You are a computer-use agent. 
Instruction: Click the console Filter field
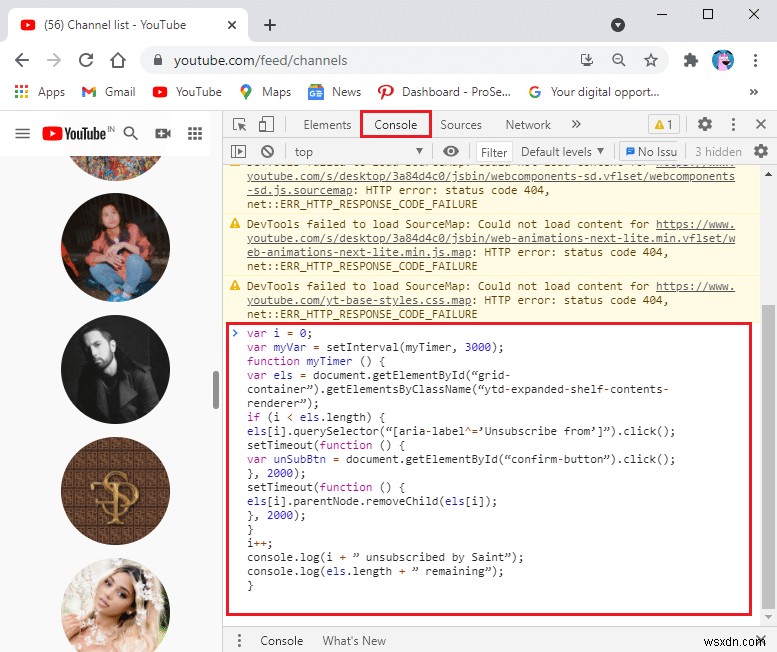pos(494,152)
